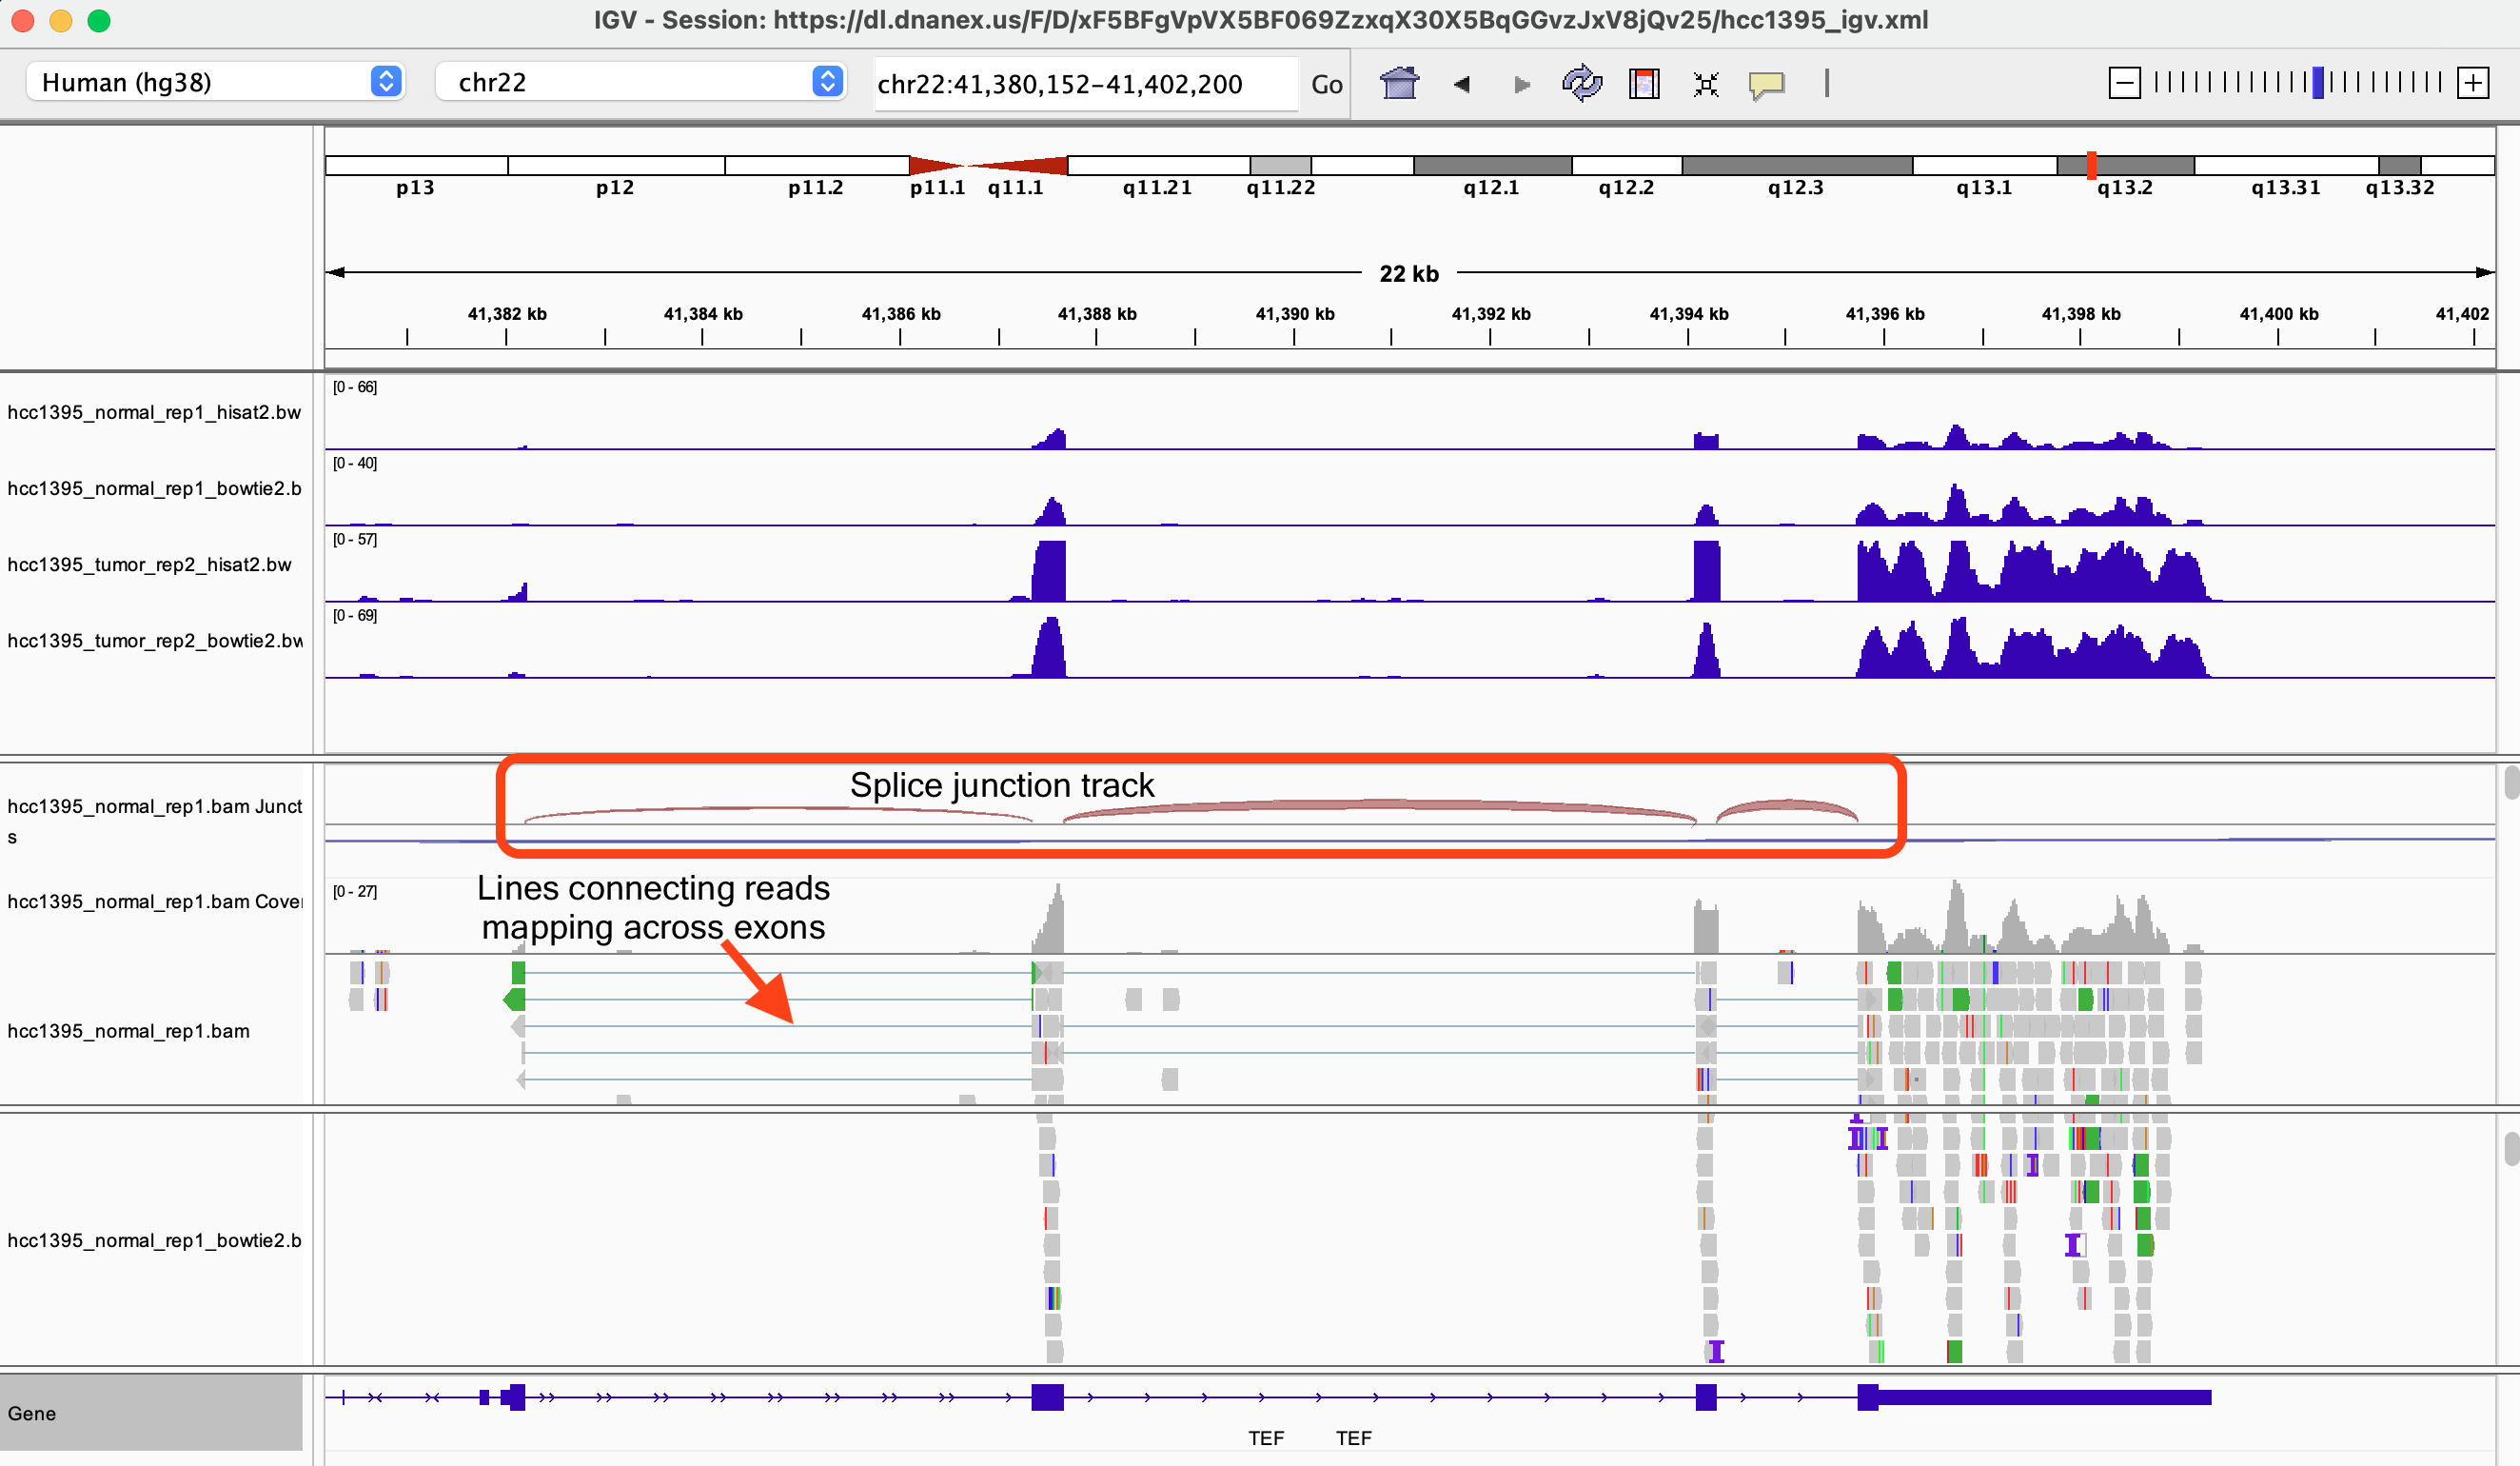
Task: Click the define region of interest icon
Action: click(x=1644, y=83)
